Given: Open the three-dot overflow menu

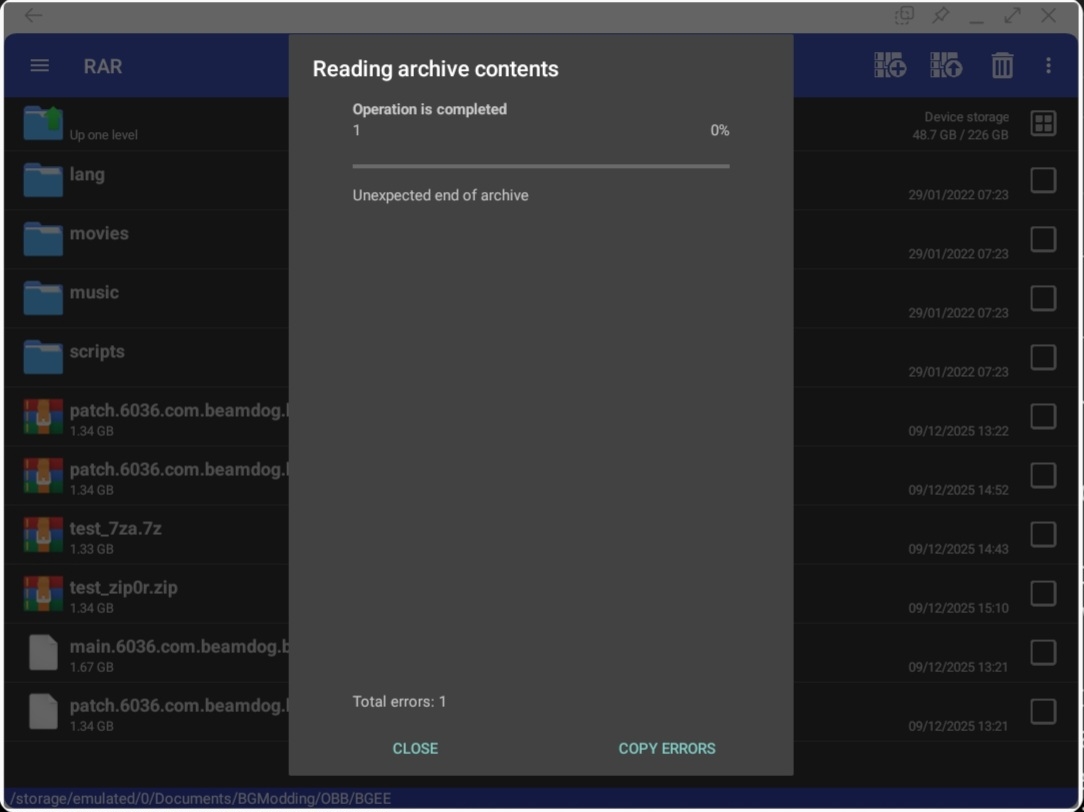Looking at the screenshot, I should click(1048, 66).
